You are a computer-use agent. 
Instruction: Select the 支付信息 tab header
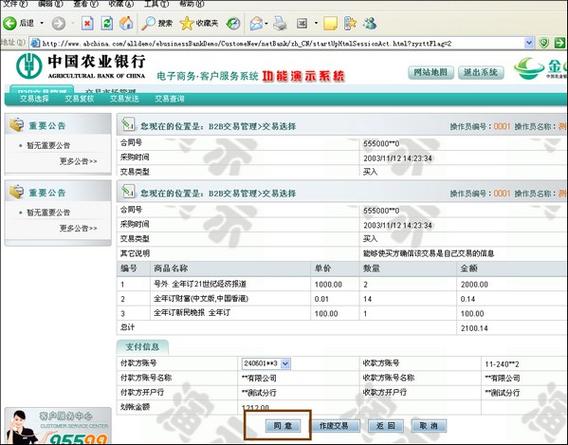142,347
